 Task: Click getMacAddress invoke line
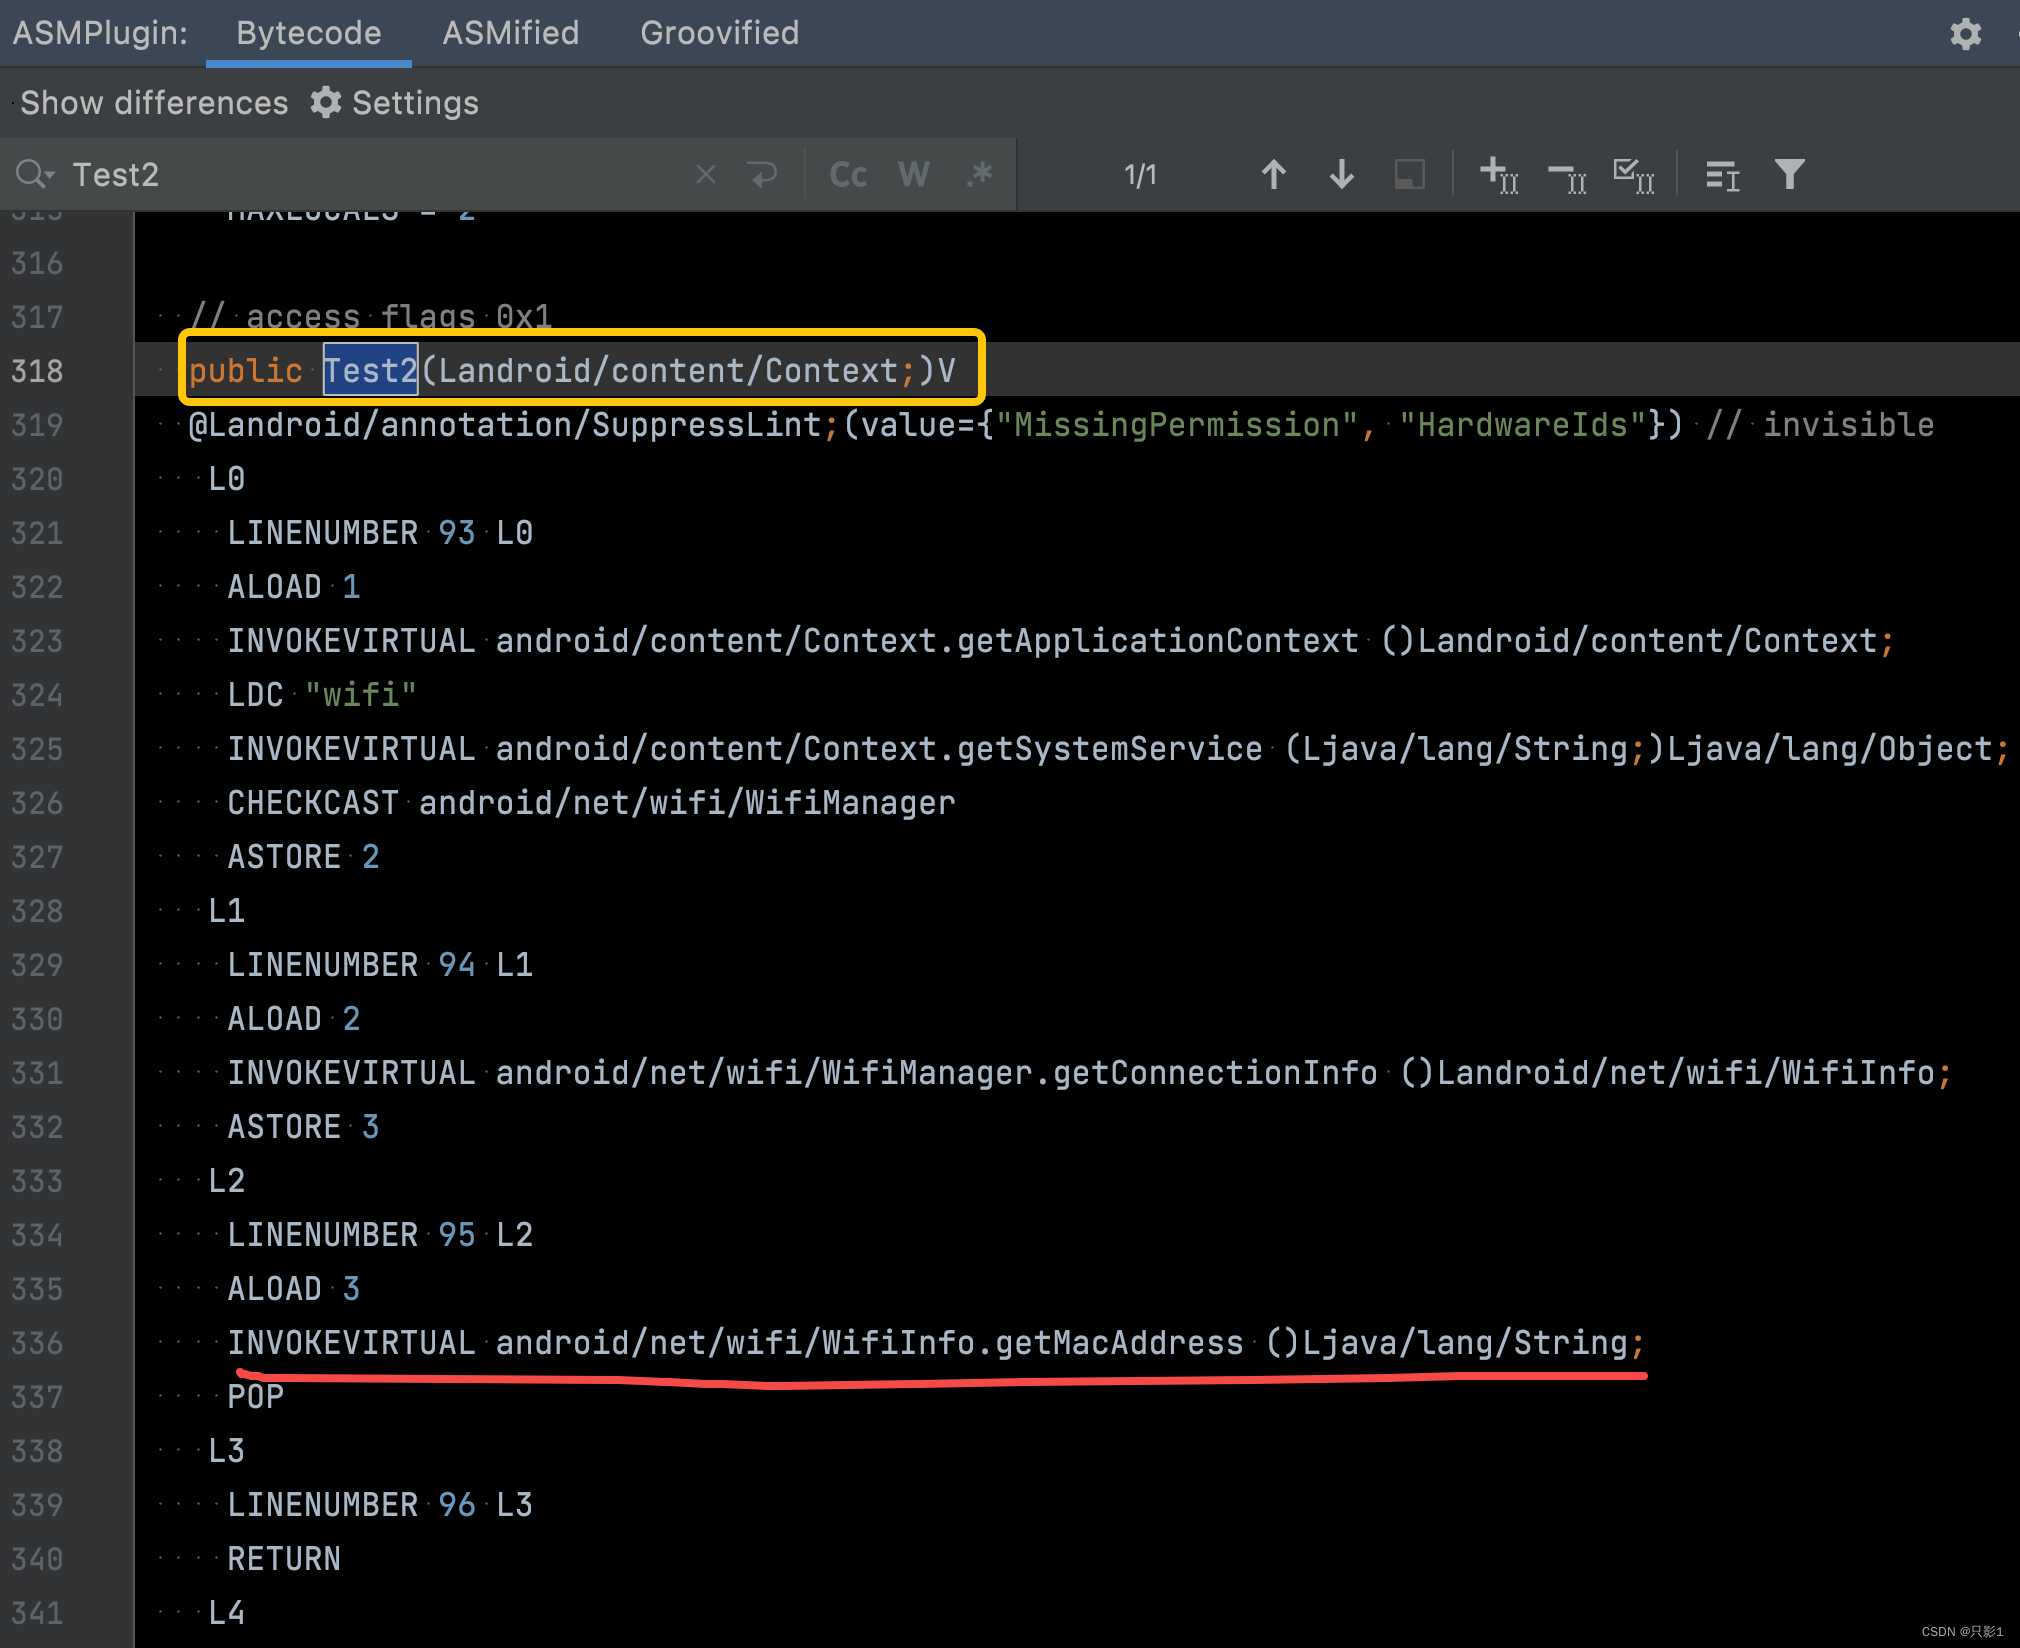(936, 1342)
